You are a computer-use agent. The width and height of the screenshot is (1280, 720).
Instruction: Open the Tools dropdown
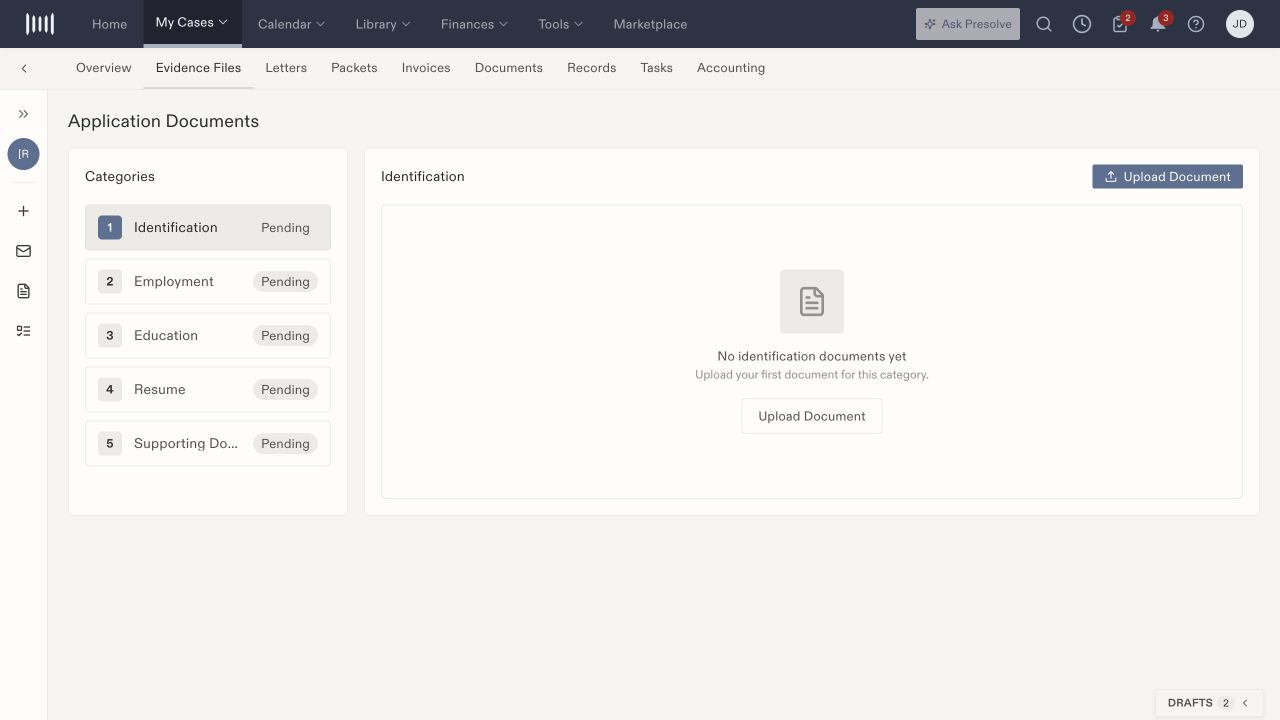point(560,24)
